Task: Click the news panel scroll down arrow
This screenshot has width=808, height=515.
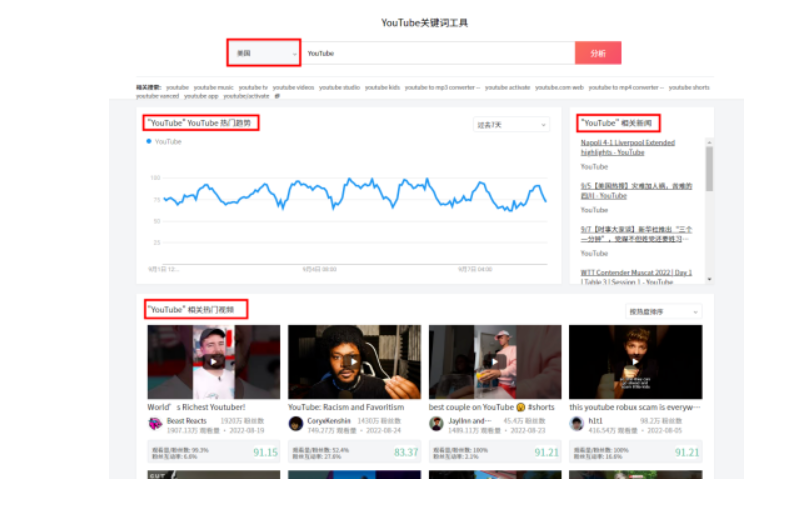Action: pos(710,279)
